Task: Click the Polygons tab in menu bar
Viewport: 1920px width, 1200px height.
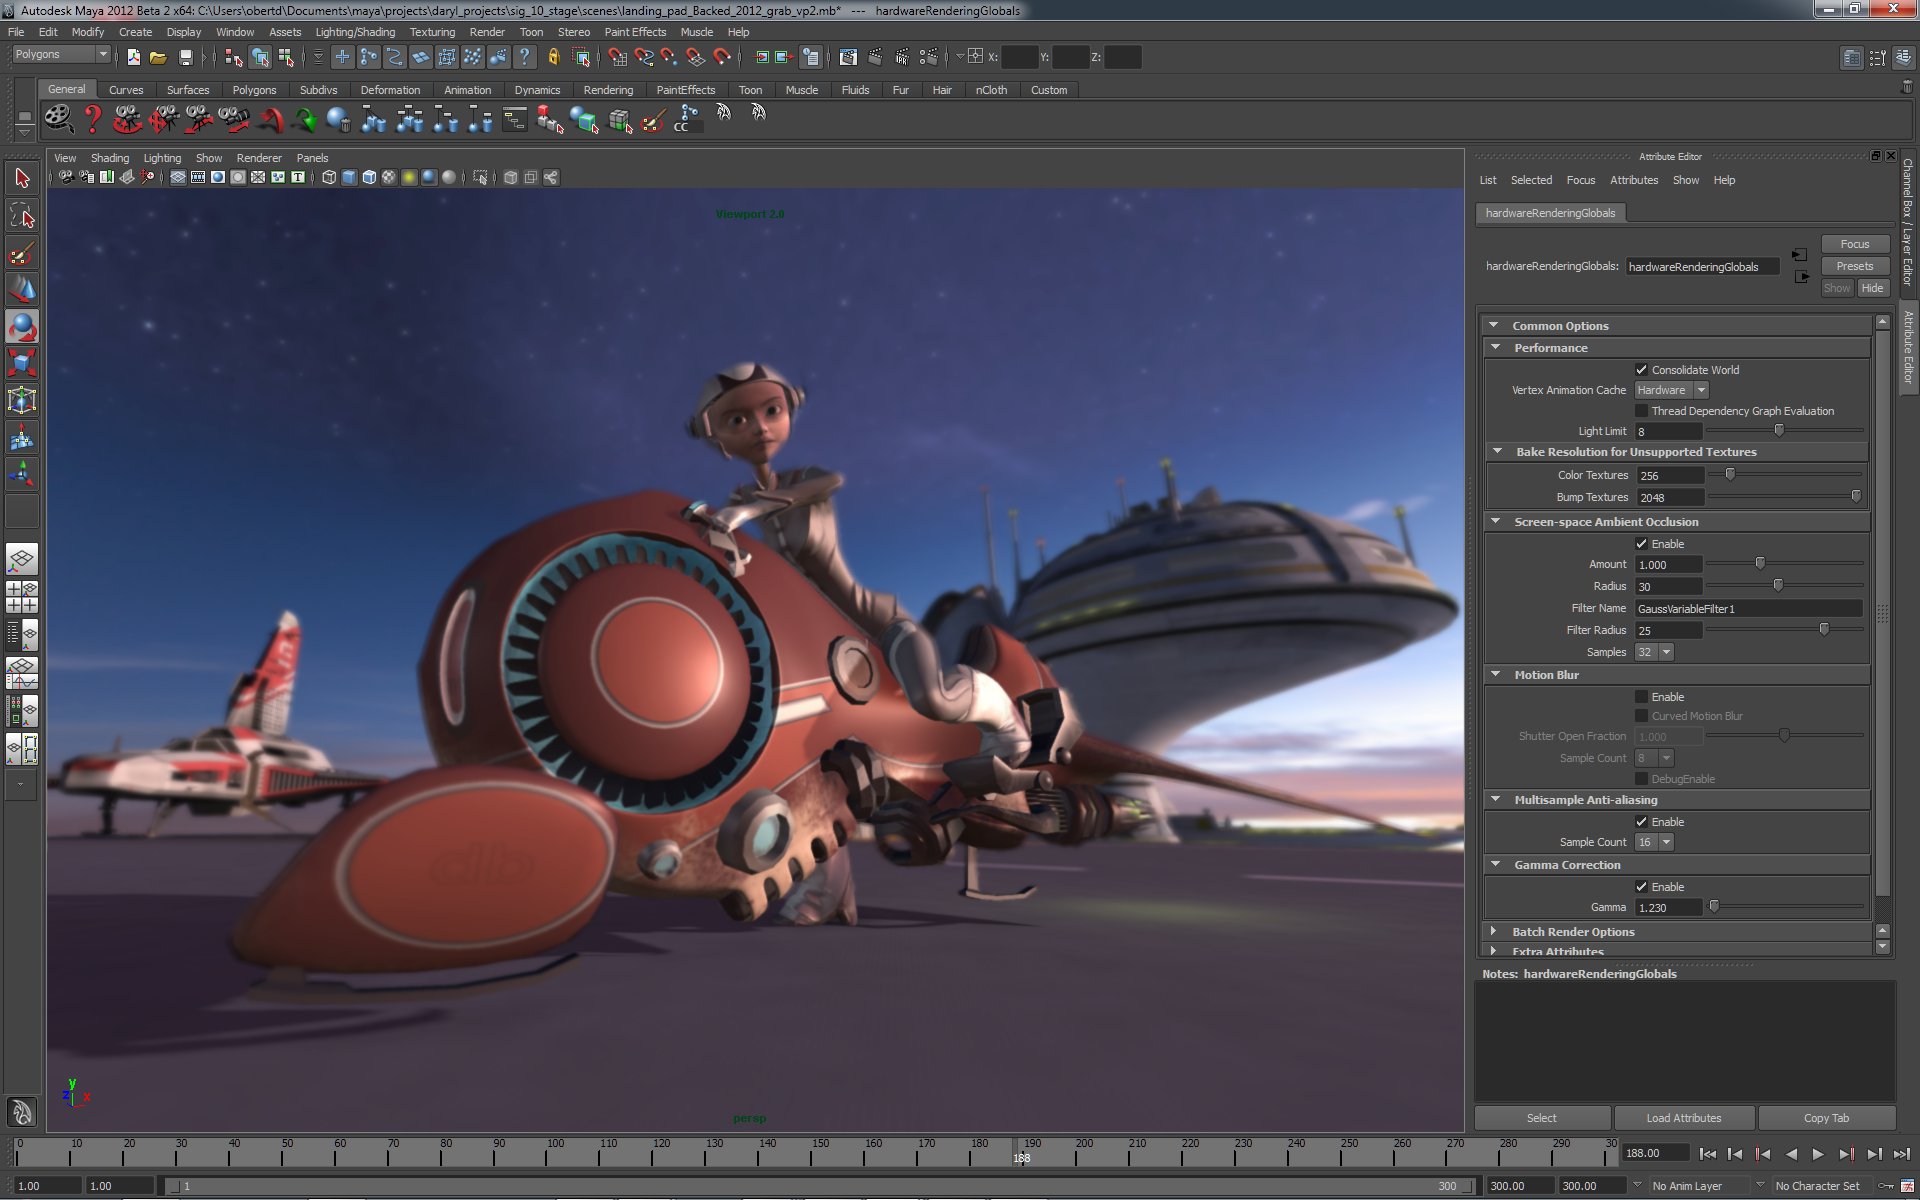Action: pos(254,90)
